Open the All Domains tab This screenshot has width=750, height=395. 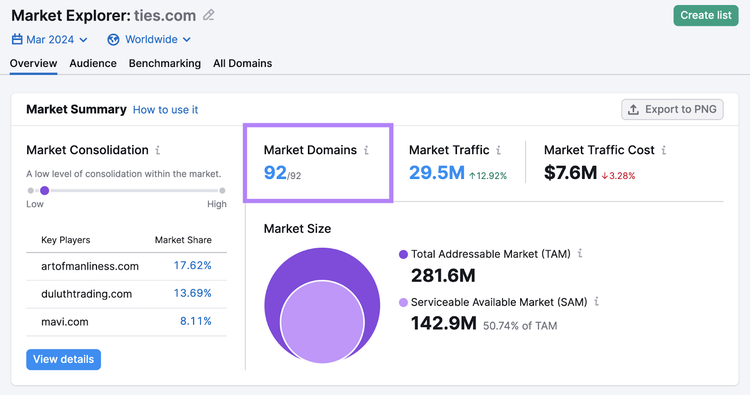(243, 64)
